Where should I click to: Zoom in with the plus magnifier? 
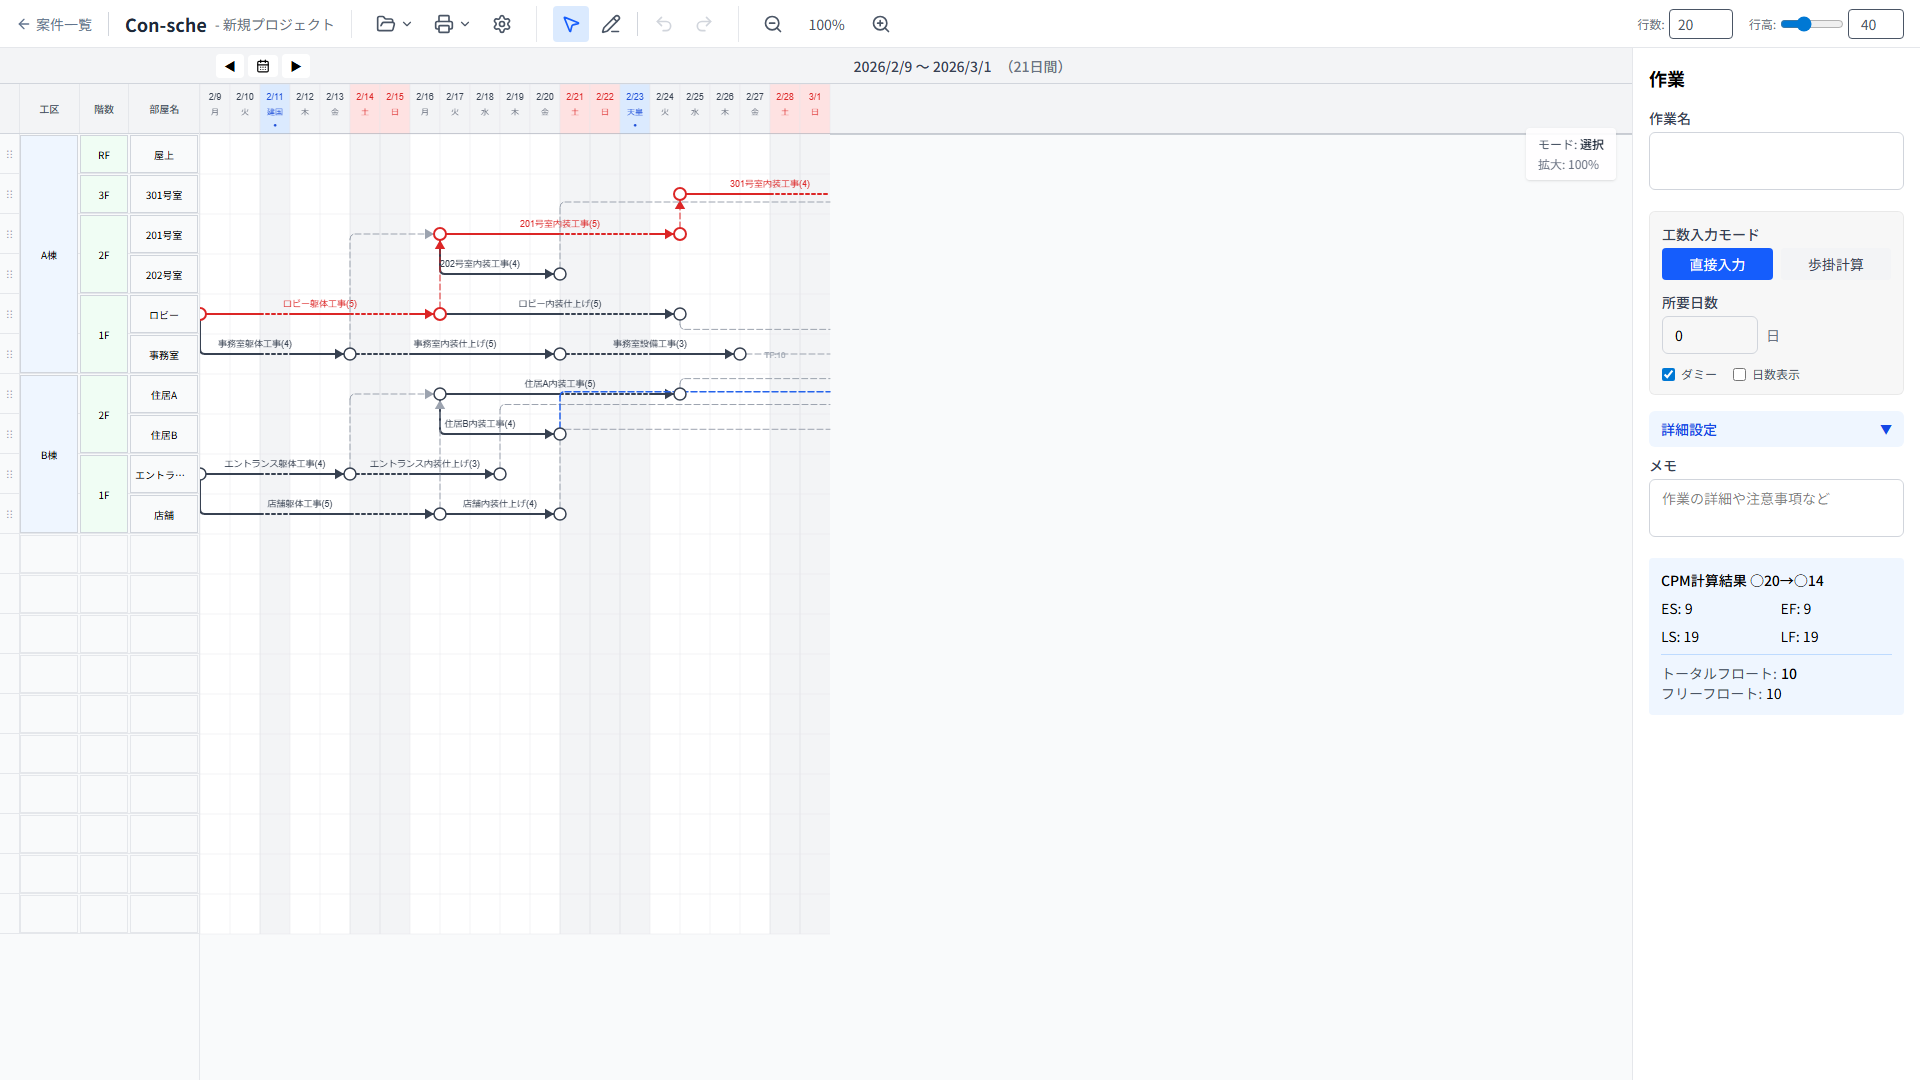tap(881, 24)
